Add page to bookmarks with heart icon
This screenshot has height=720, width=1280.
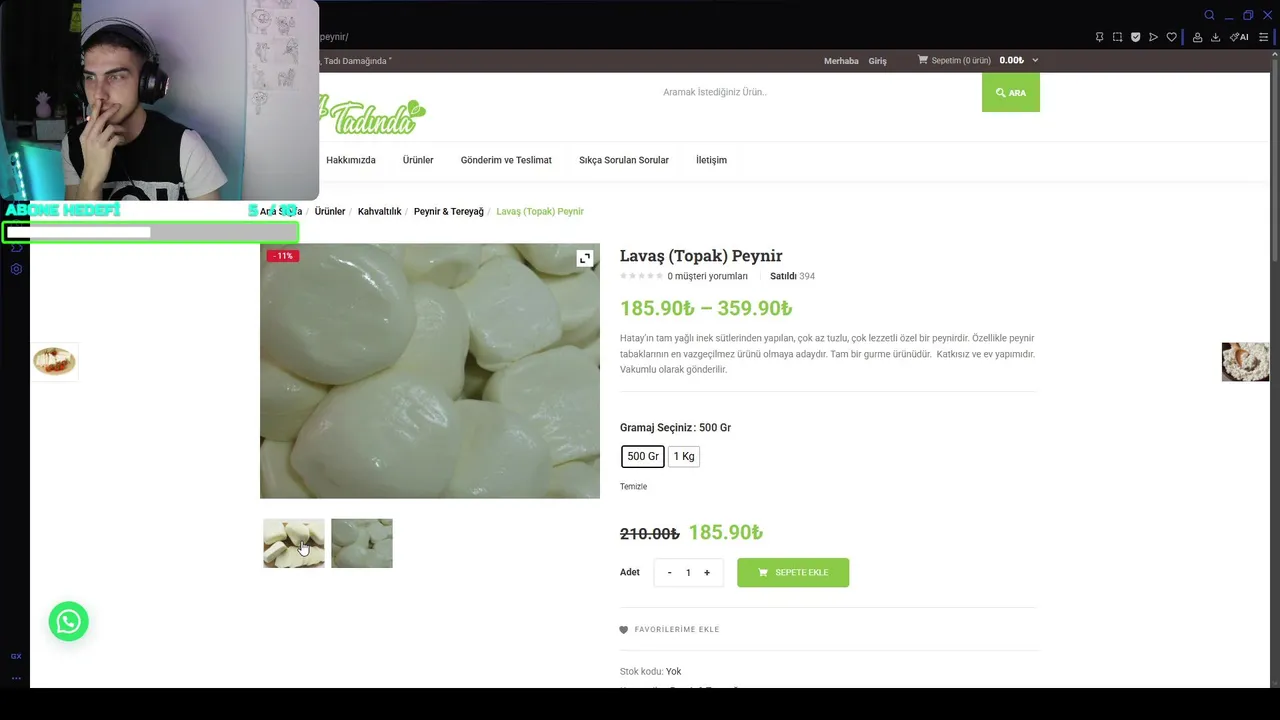[1172, 37]
